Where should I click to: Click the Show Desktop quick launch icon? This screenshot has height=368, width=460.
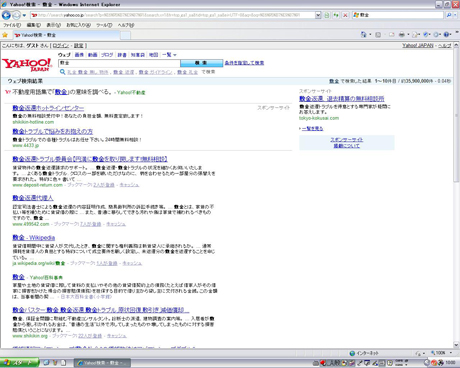coord(46,363)
